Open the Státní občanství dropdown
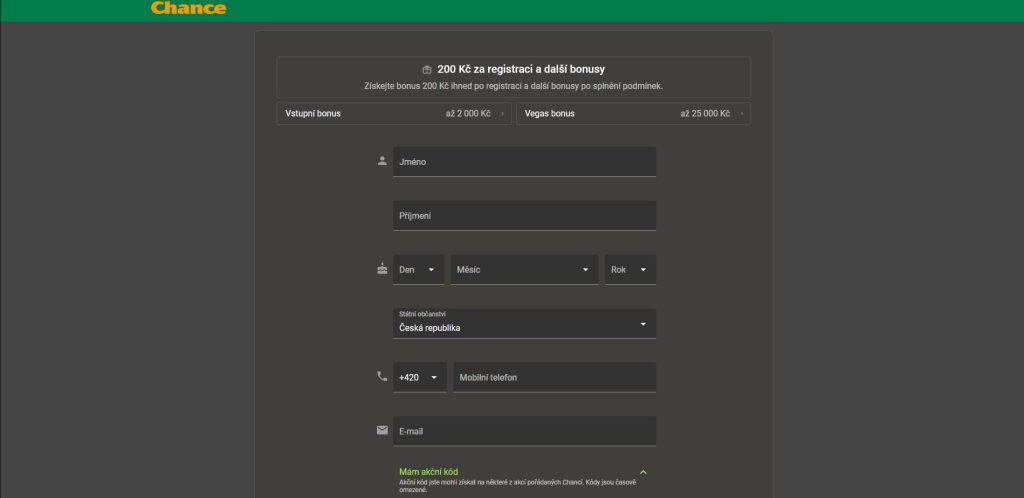The image size is (1024, 498). (524, 324)
